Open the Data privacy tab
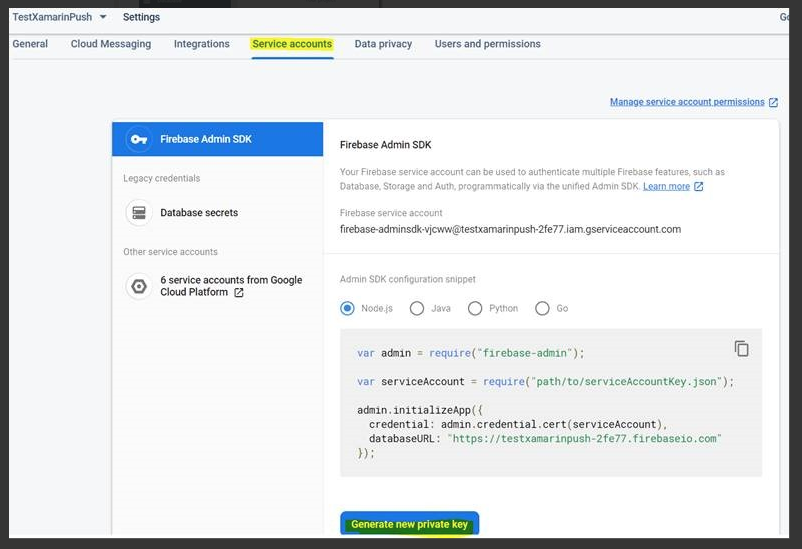 (383, 44)
